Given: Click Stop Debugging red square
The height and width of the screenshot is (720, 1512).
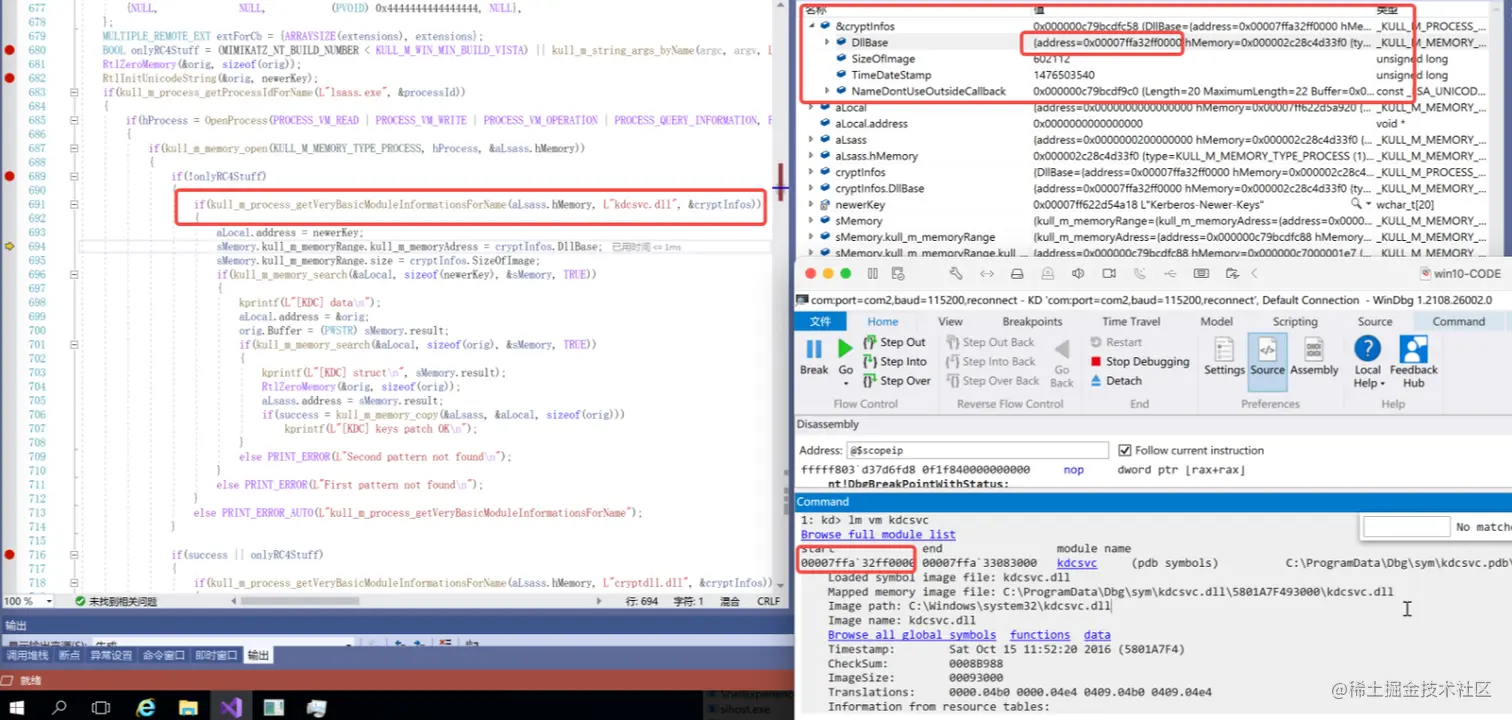Looking at the screenshot, I should [x=1097, y=362].
